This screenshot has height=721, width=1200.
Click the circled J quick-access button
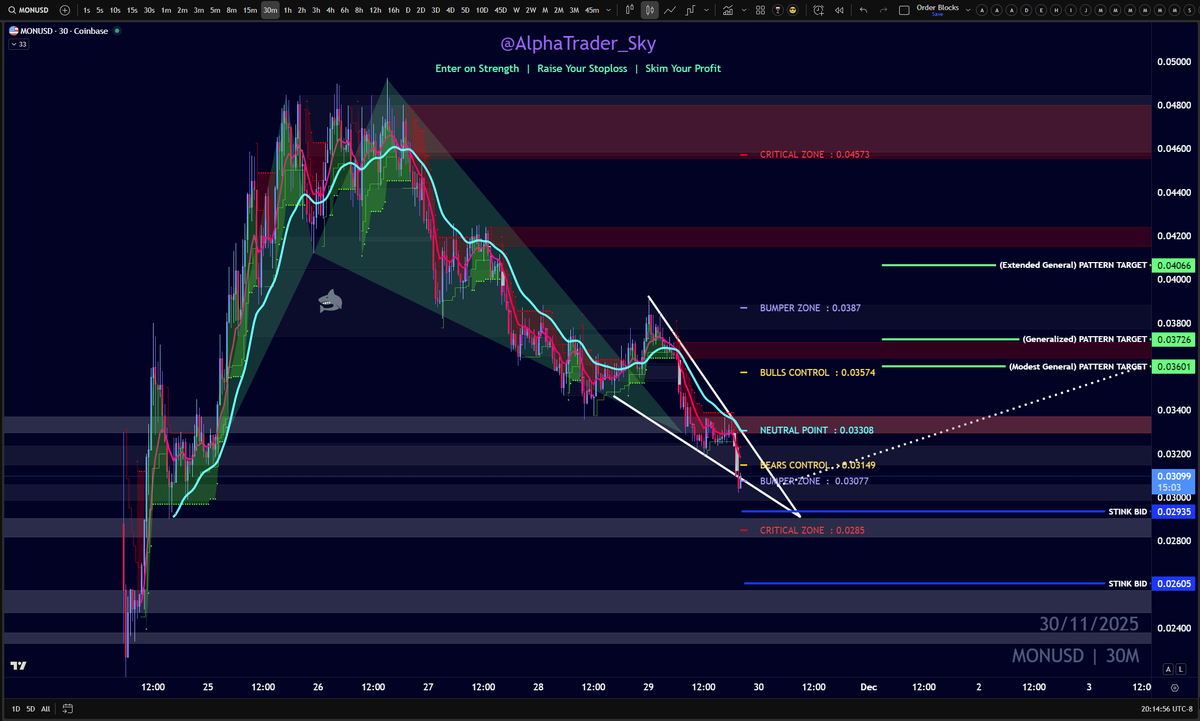(x=1086, y=10)
